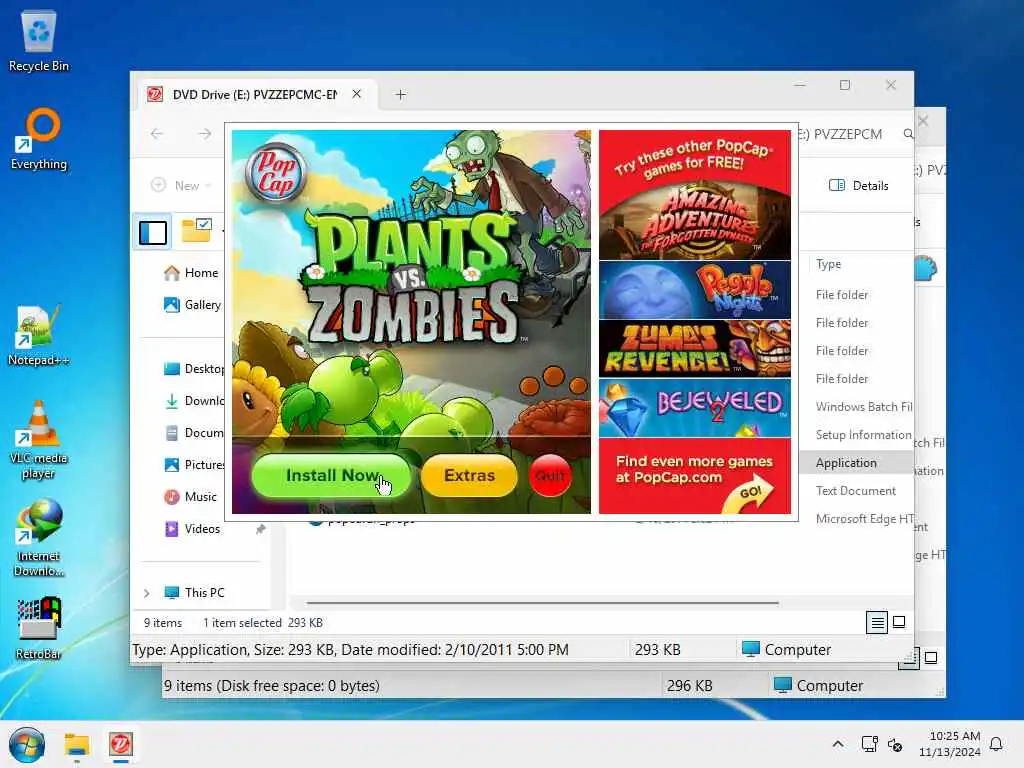
Task: Click the taskbar clock showing 10:25 AM
Action: [949, 744]
